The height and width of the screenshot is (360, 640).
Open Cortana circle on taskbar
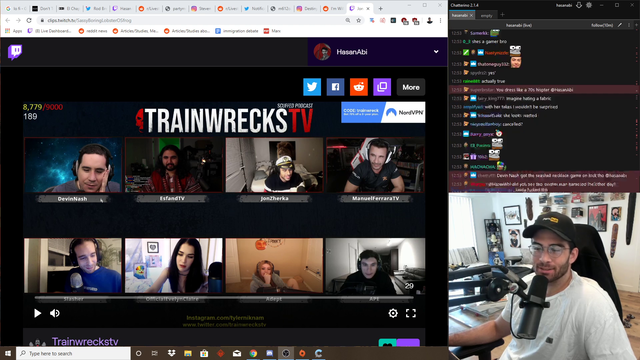138,353
